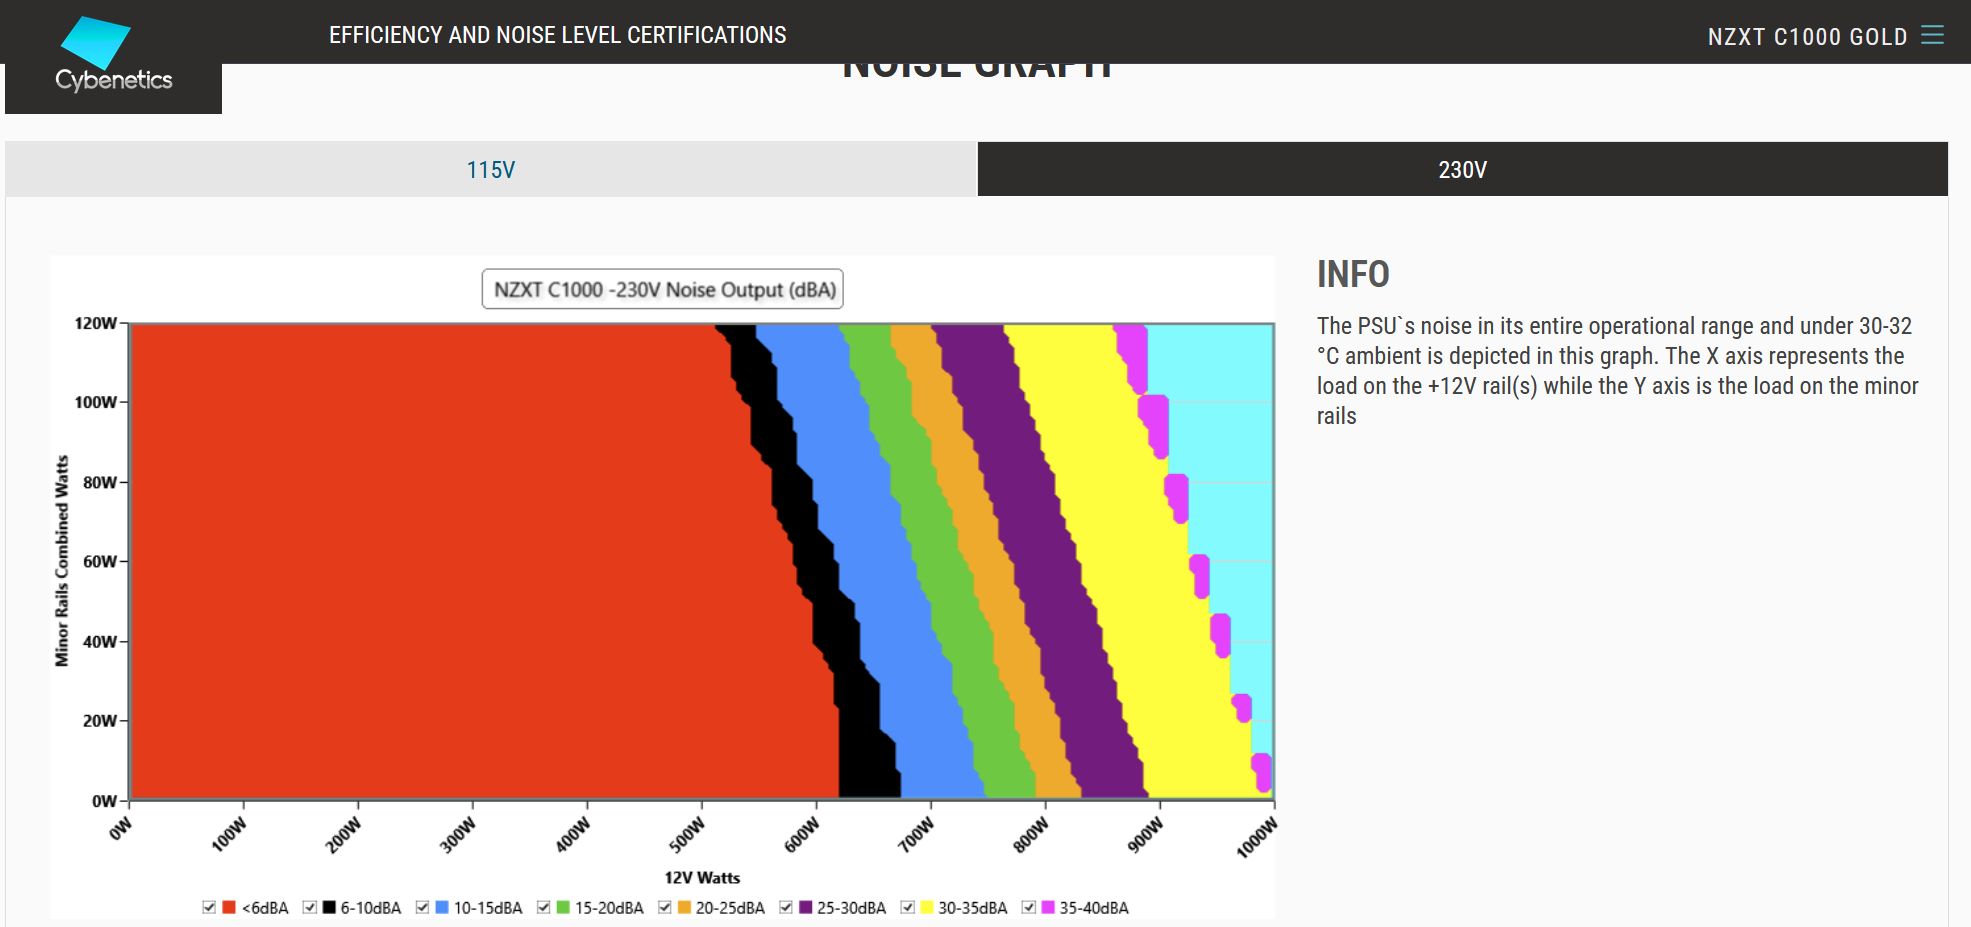This screenshot has width=1971, height=927.
Task: Click the Cybenetics logo
Action: (x=113, y=56)
